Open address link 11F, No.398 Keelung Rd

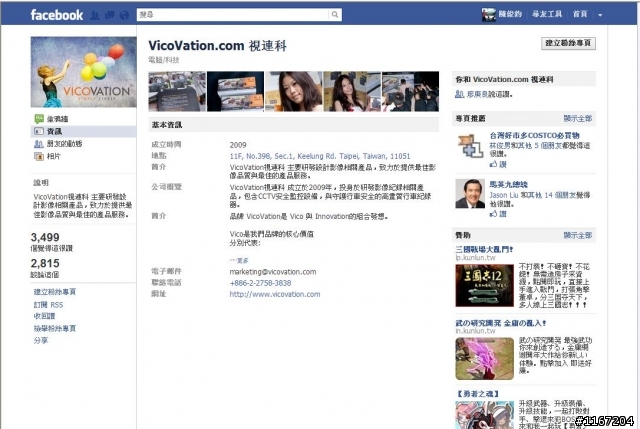coord(320,156)
